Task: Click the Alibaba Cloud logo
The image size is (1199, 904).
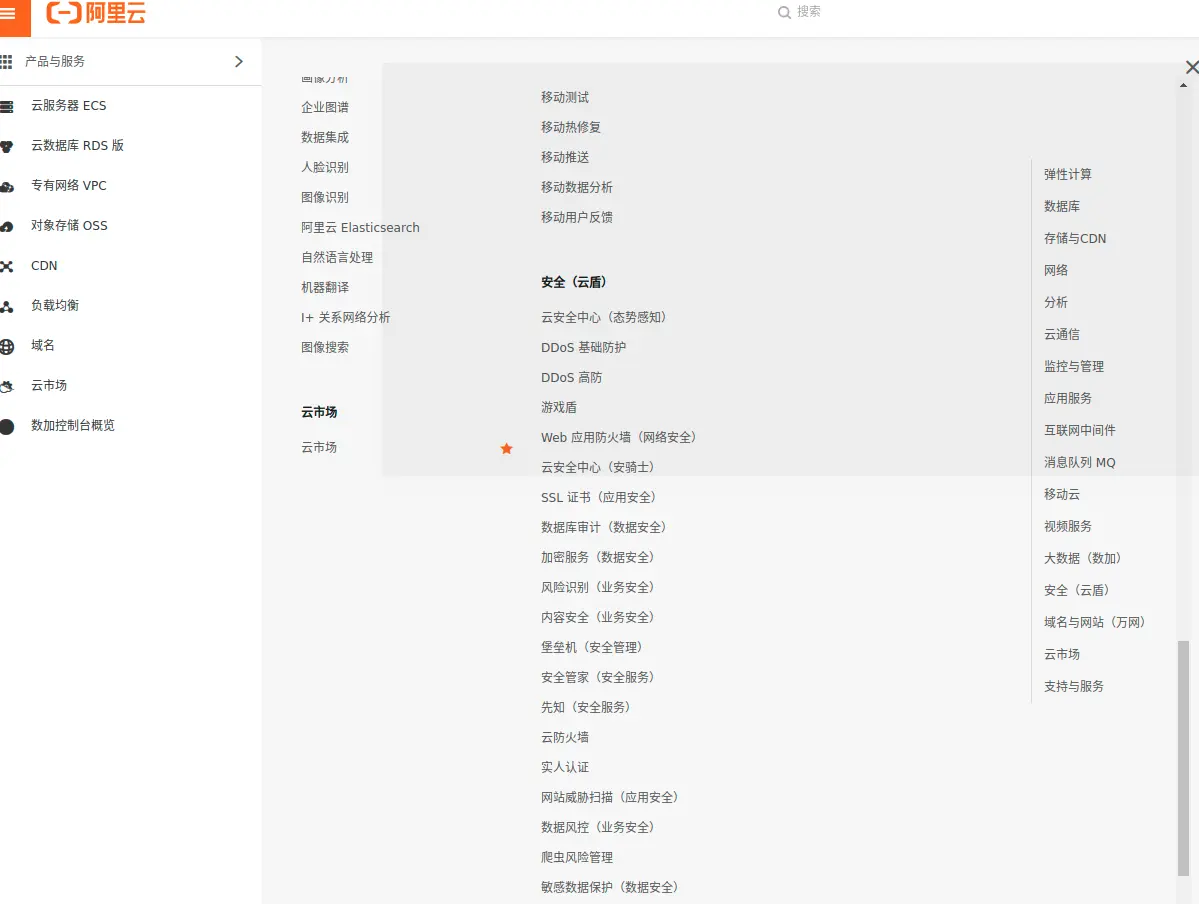Action: click(x=96, y=13)
